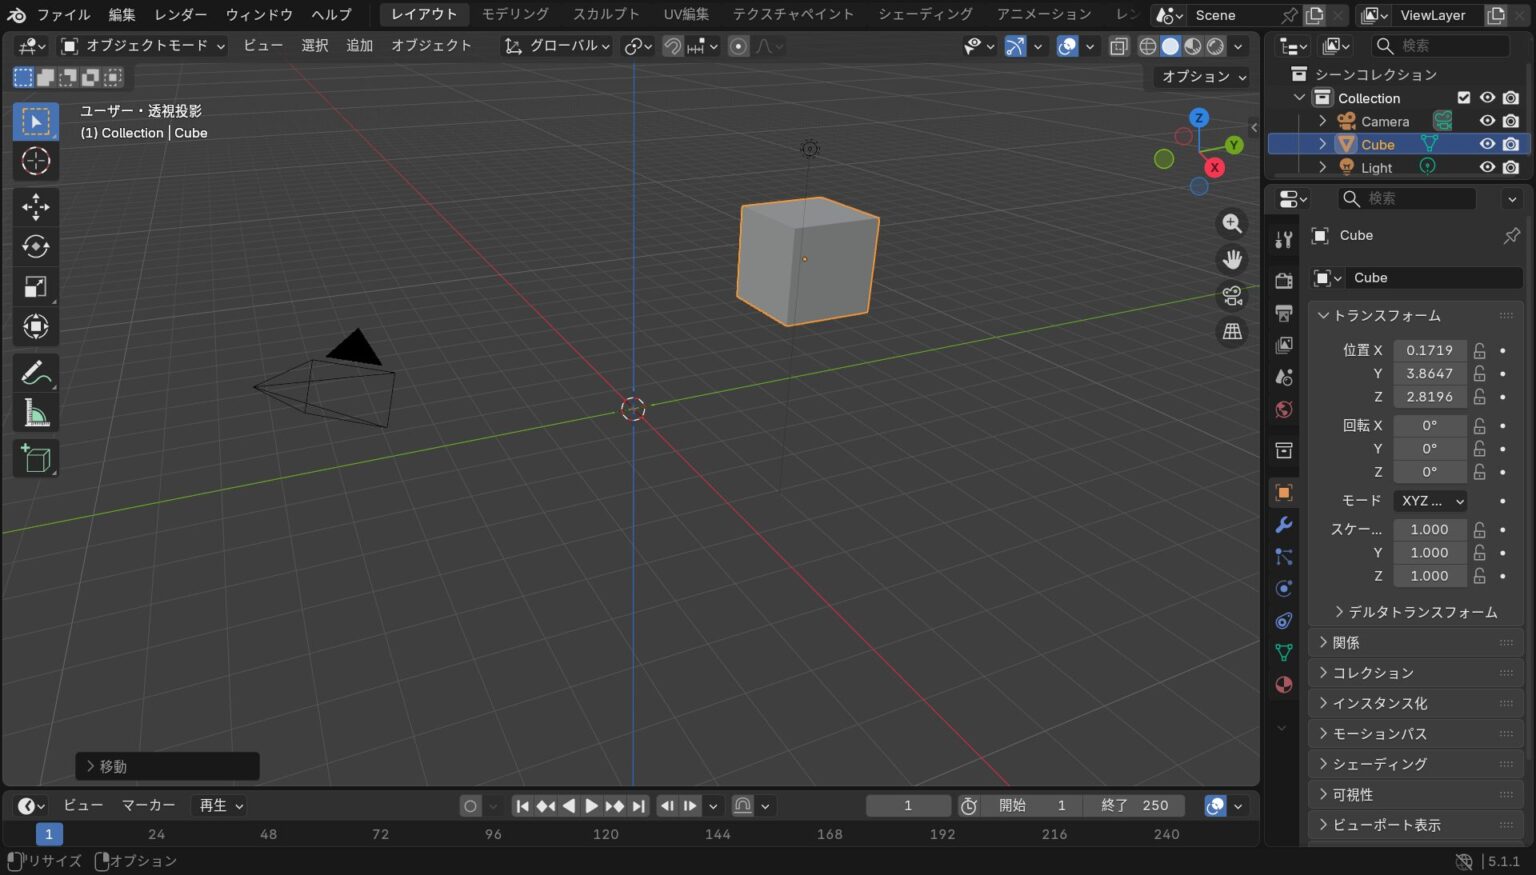Viewport: 1536px width, 875px height.
Task: Toggle X-ray mode
Action: (1119, 46)
